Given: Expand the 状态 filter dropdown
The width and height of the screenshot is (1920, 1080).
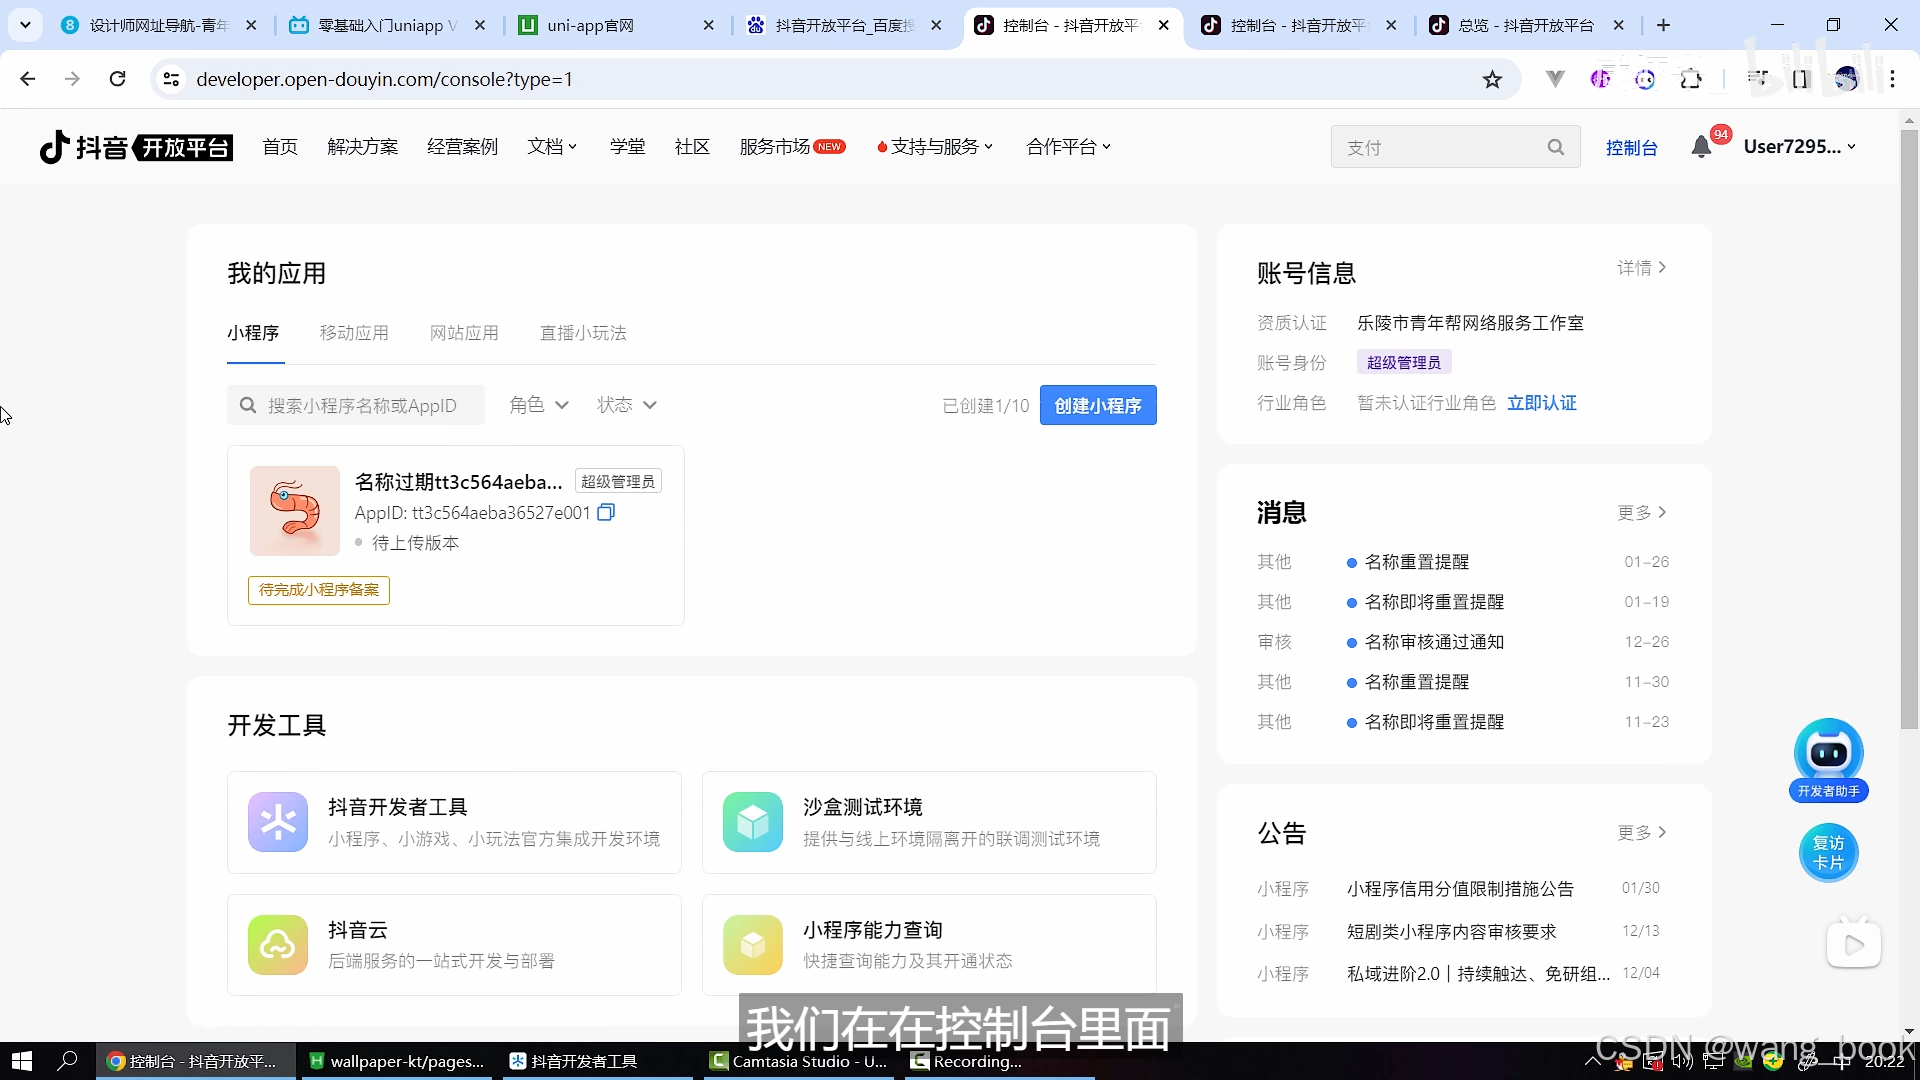Looking at the screenshot, I should pyautogui.click(x=627, y=405).
